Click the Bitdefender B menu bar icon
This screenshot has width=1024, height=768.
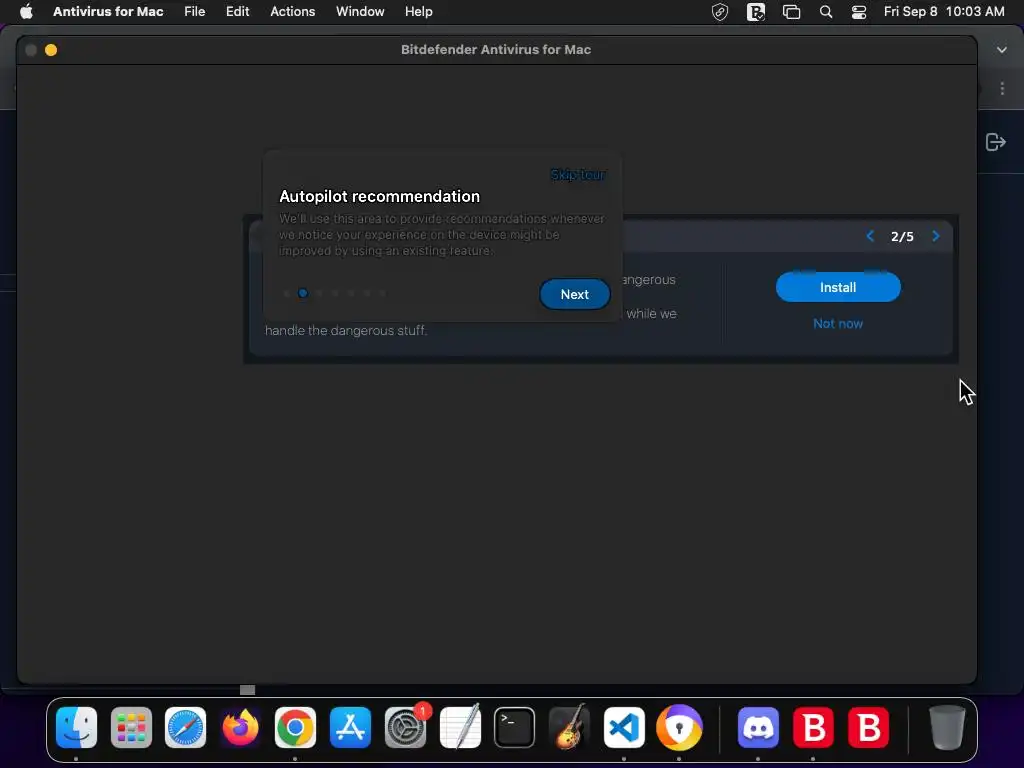point(756,12)
